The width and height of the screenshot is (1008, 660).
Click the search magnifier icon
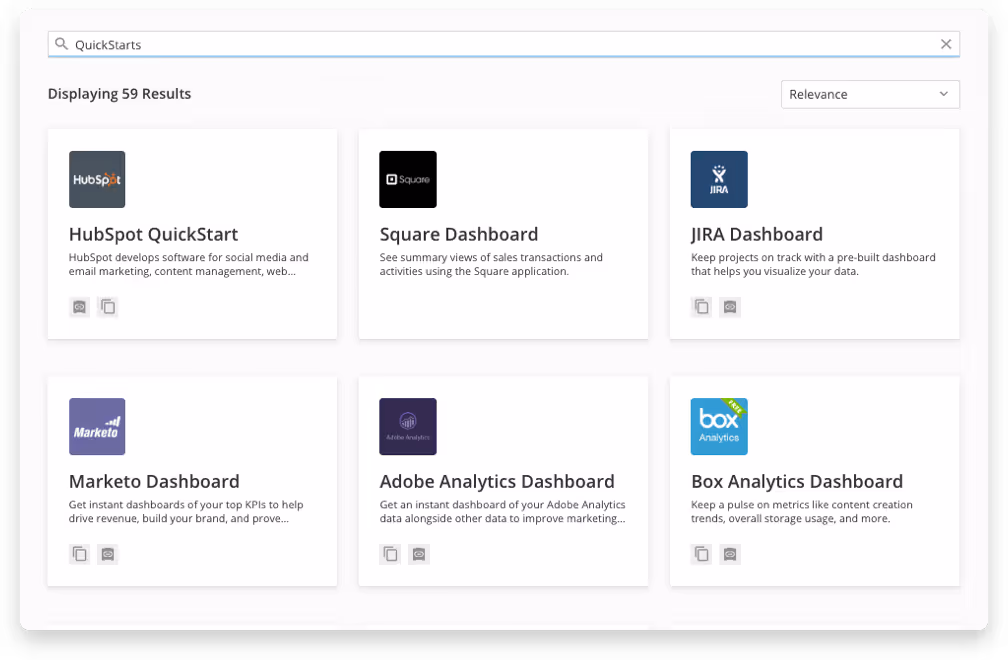(x=61, y=44)
